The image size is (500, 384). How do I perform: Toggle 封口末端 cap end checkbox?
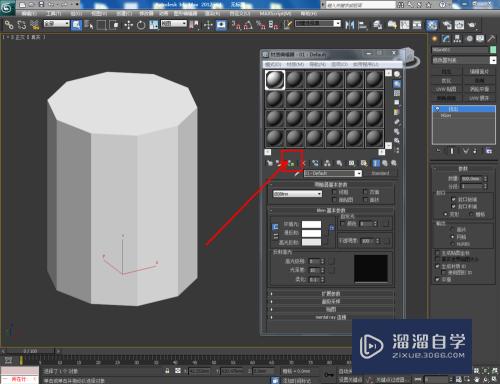(x=453, y=207)
